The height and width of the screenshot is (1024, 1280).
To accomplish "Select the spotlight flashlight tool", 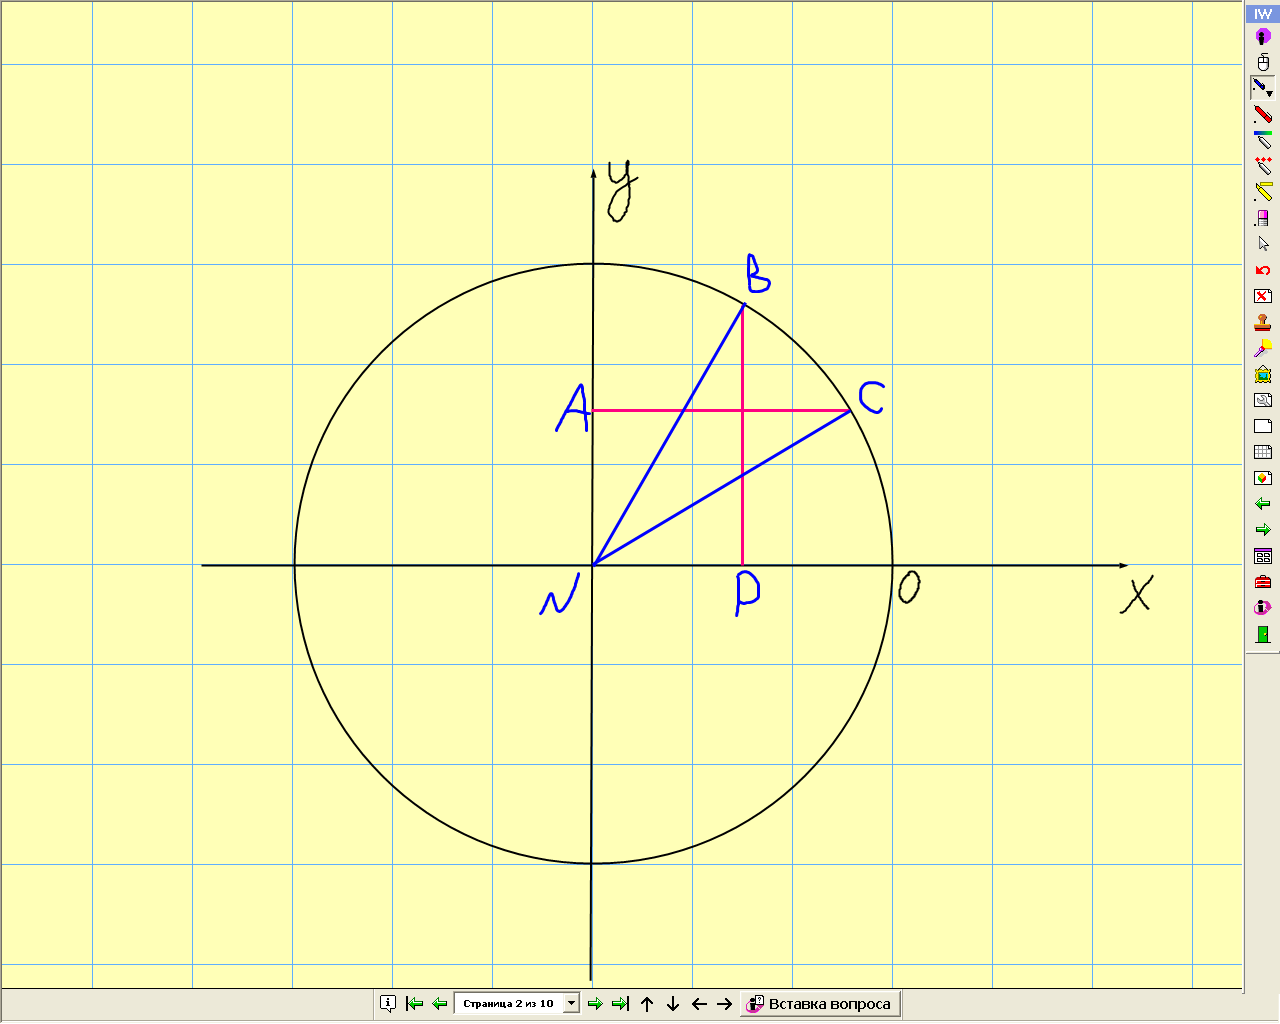I will coord(1263,348).
